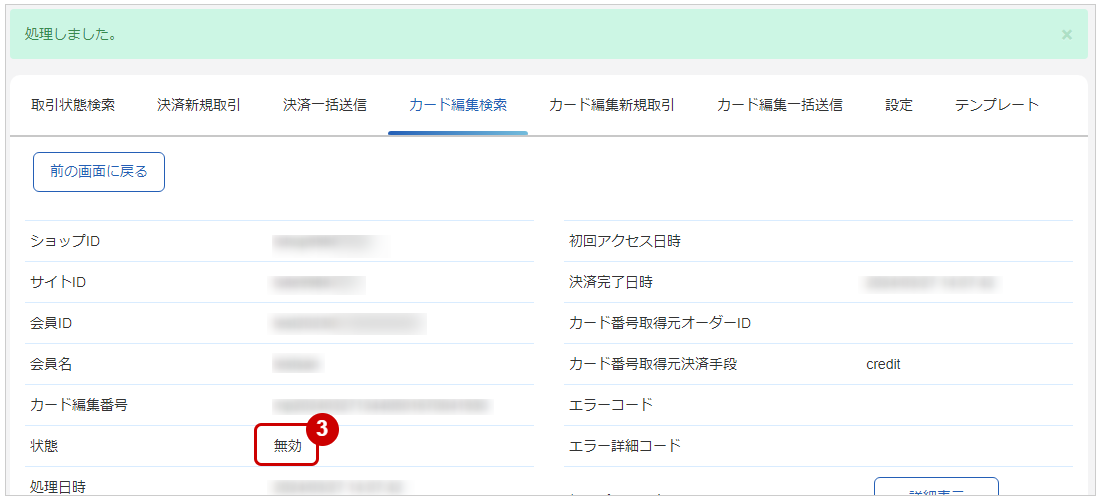Image resolution: width=1100 pixels, height=501 pixels.
Task: Click the エラーコード label
Action: coord(611,405)
